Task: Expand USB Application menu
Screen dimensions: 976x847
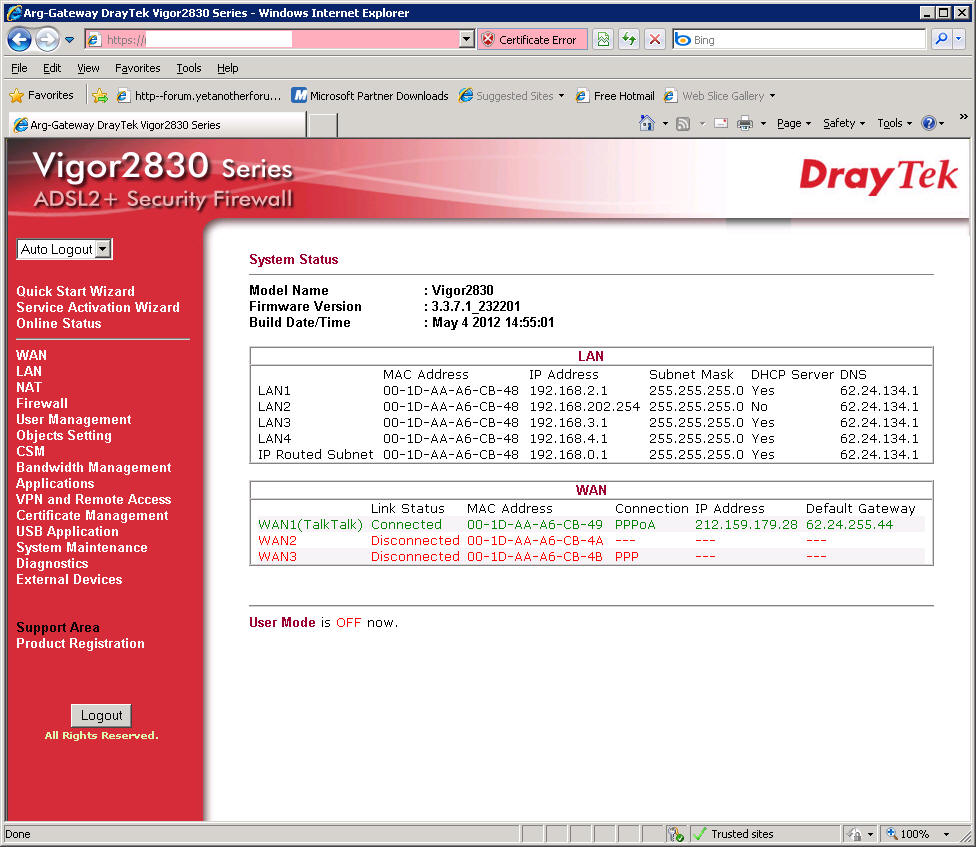Action: point(67,531)
